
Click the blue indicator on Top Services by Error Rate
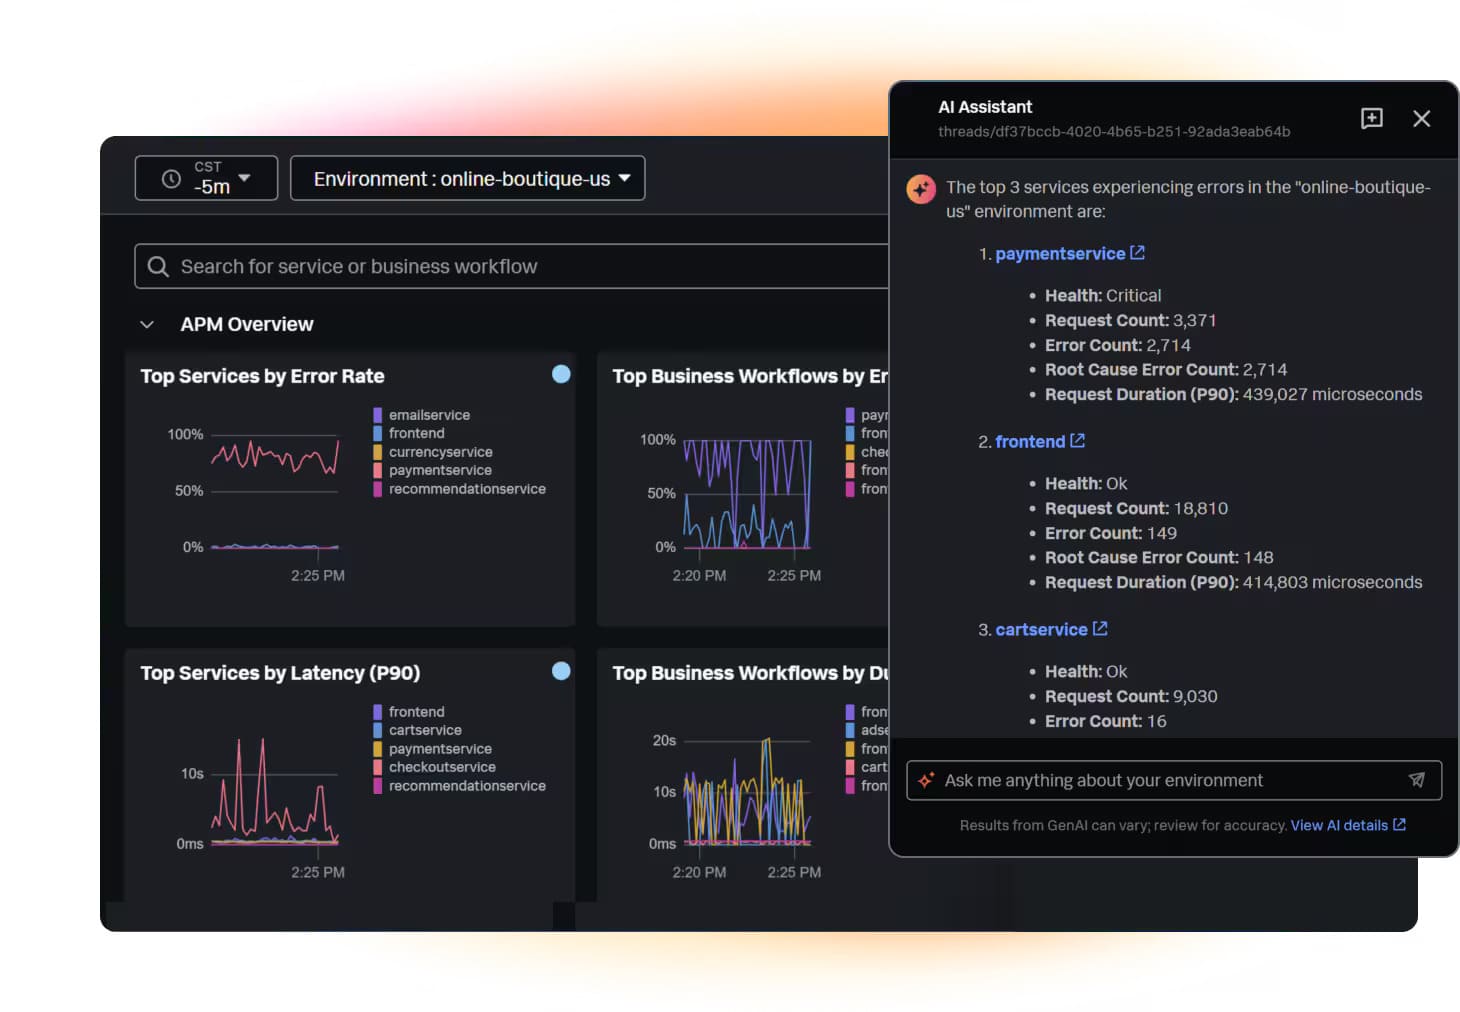click(x=561, y=374)
